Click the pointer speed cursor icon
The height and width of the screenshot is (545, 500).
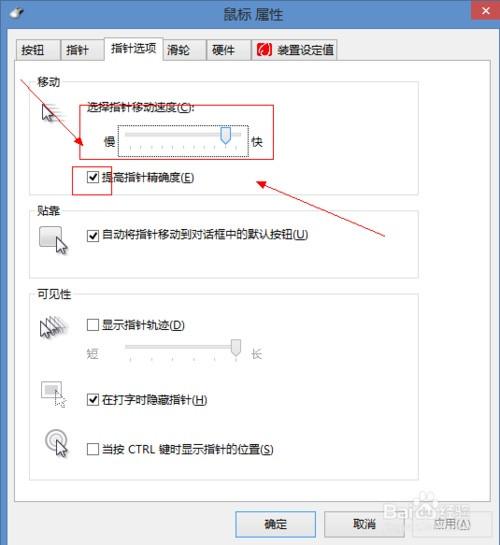(x=52, y=113)
